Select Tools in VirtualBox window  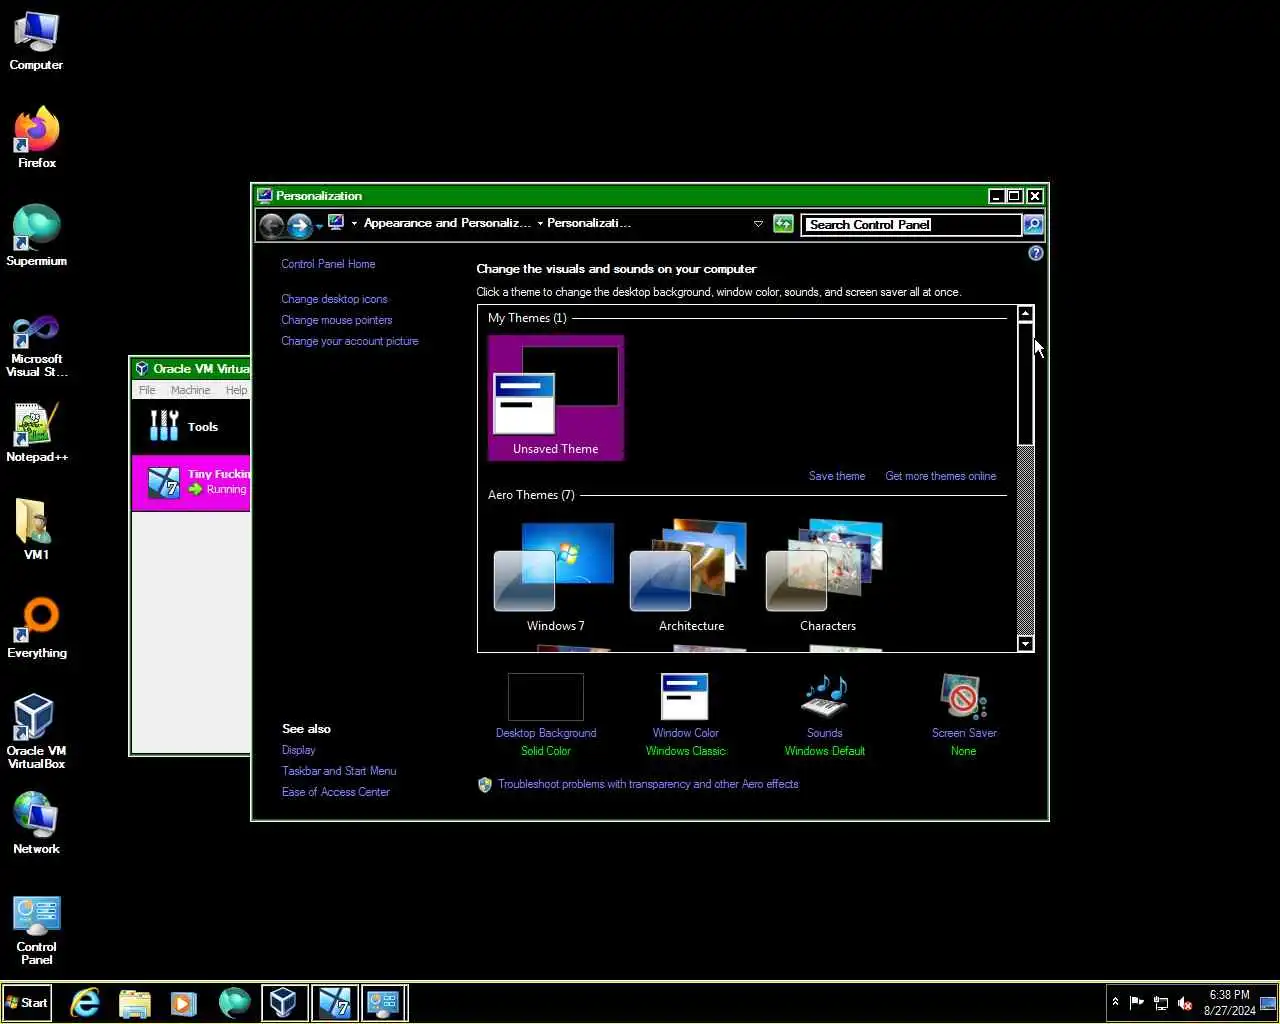pos(191,427)
